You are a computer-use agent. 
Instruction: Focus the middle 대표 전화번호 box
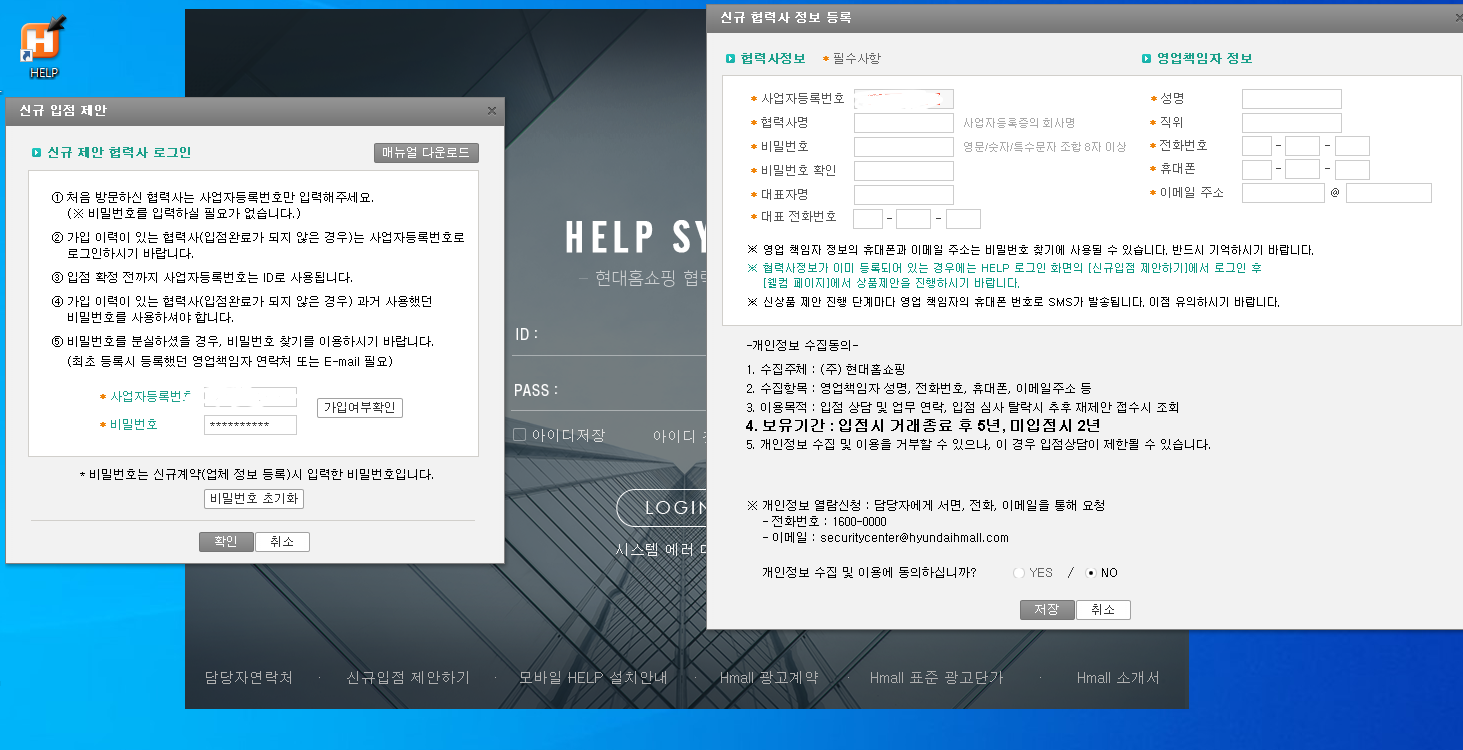(x=914, y=219)
